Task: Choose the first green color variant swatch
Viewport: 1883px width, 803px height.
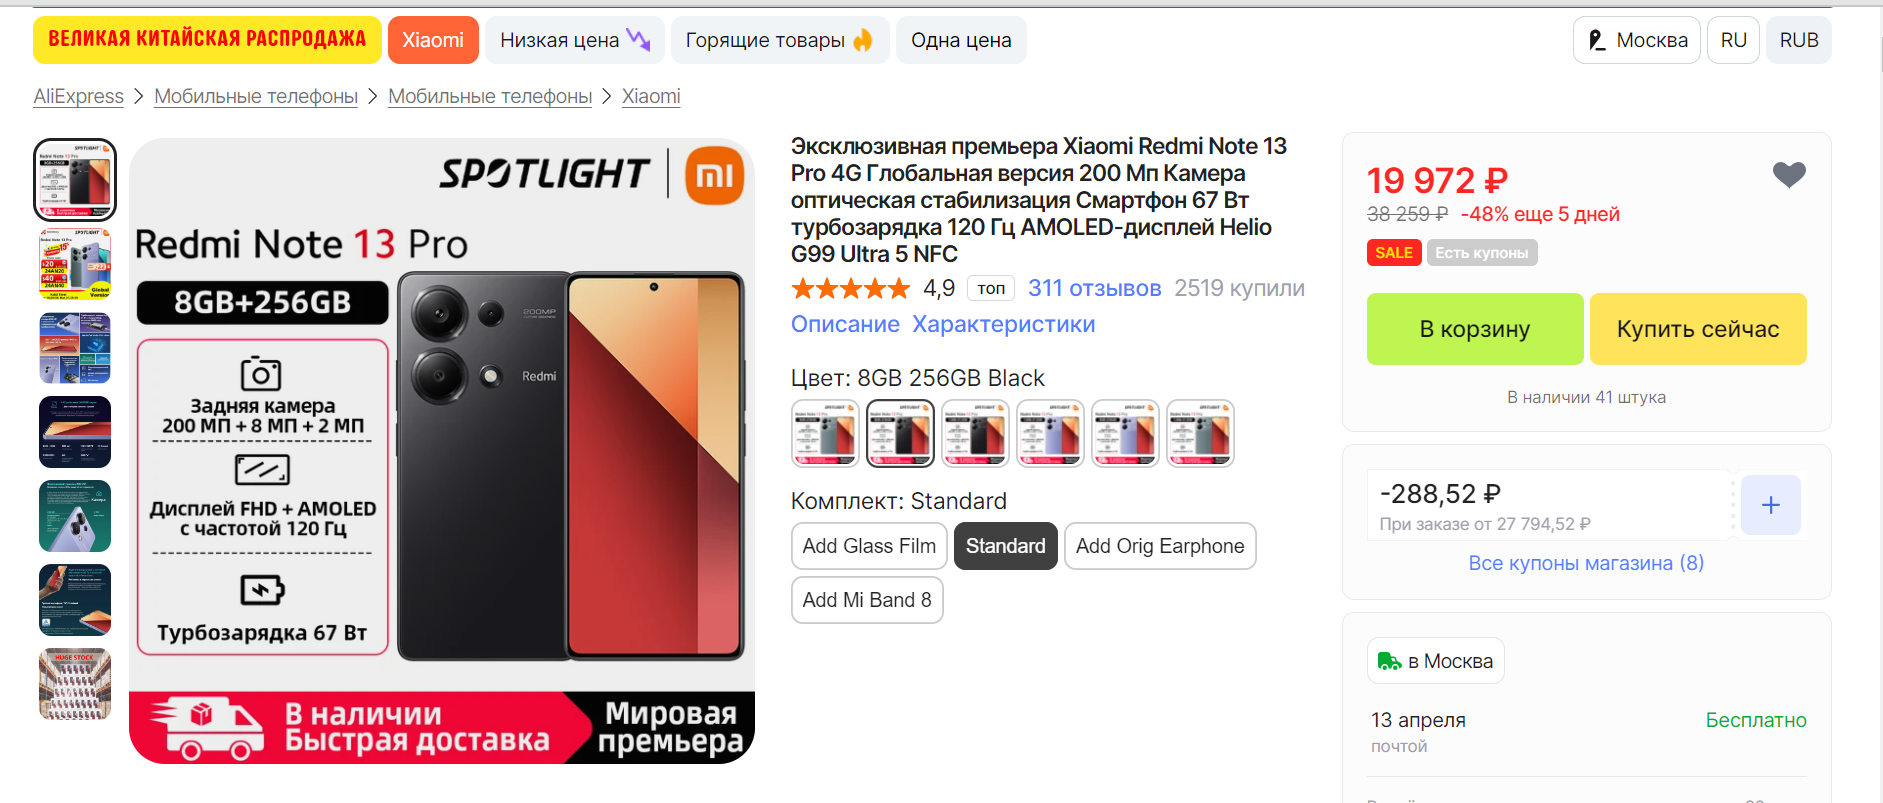Action: click(825, 433)
